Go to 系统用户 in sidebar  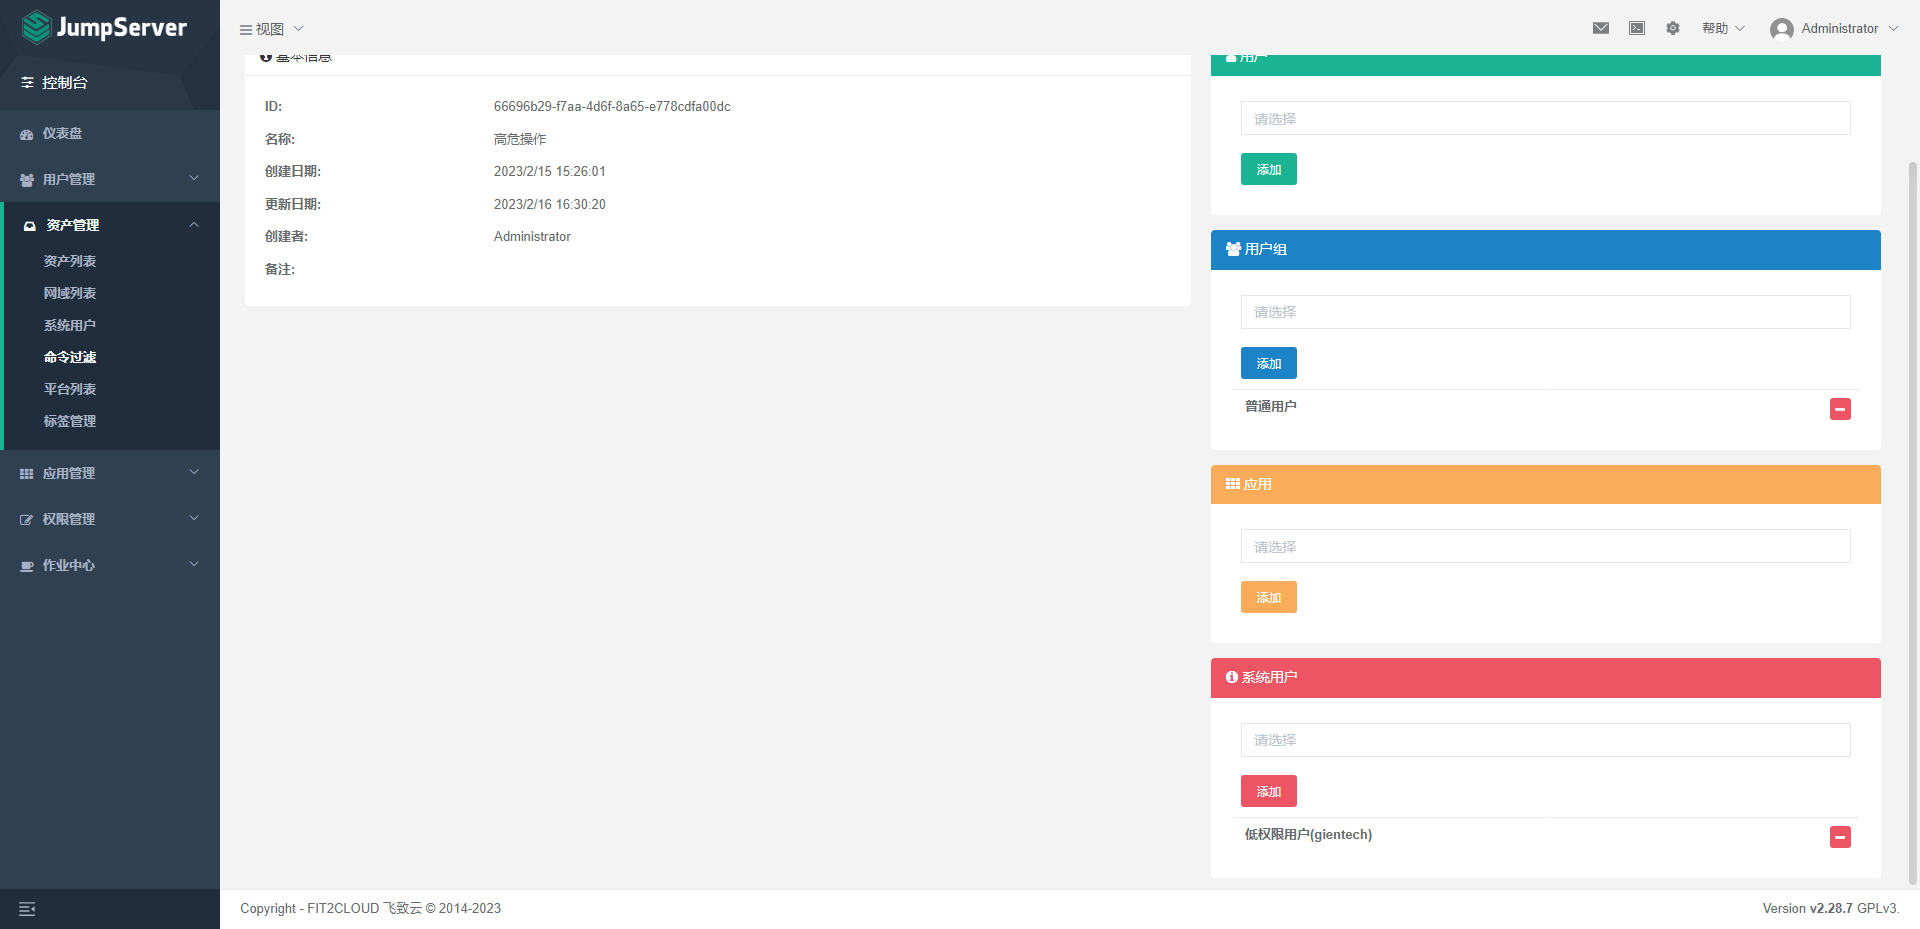(70, 325)
